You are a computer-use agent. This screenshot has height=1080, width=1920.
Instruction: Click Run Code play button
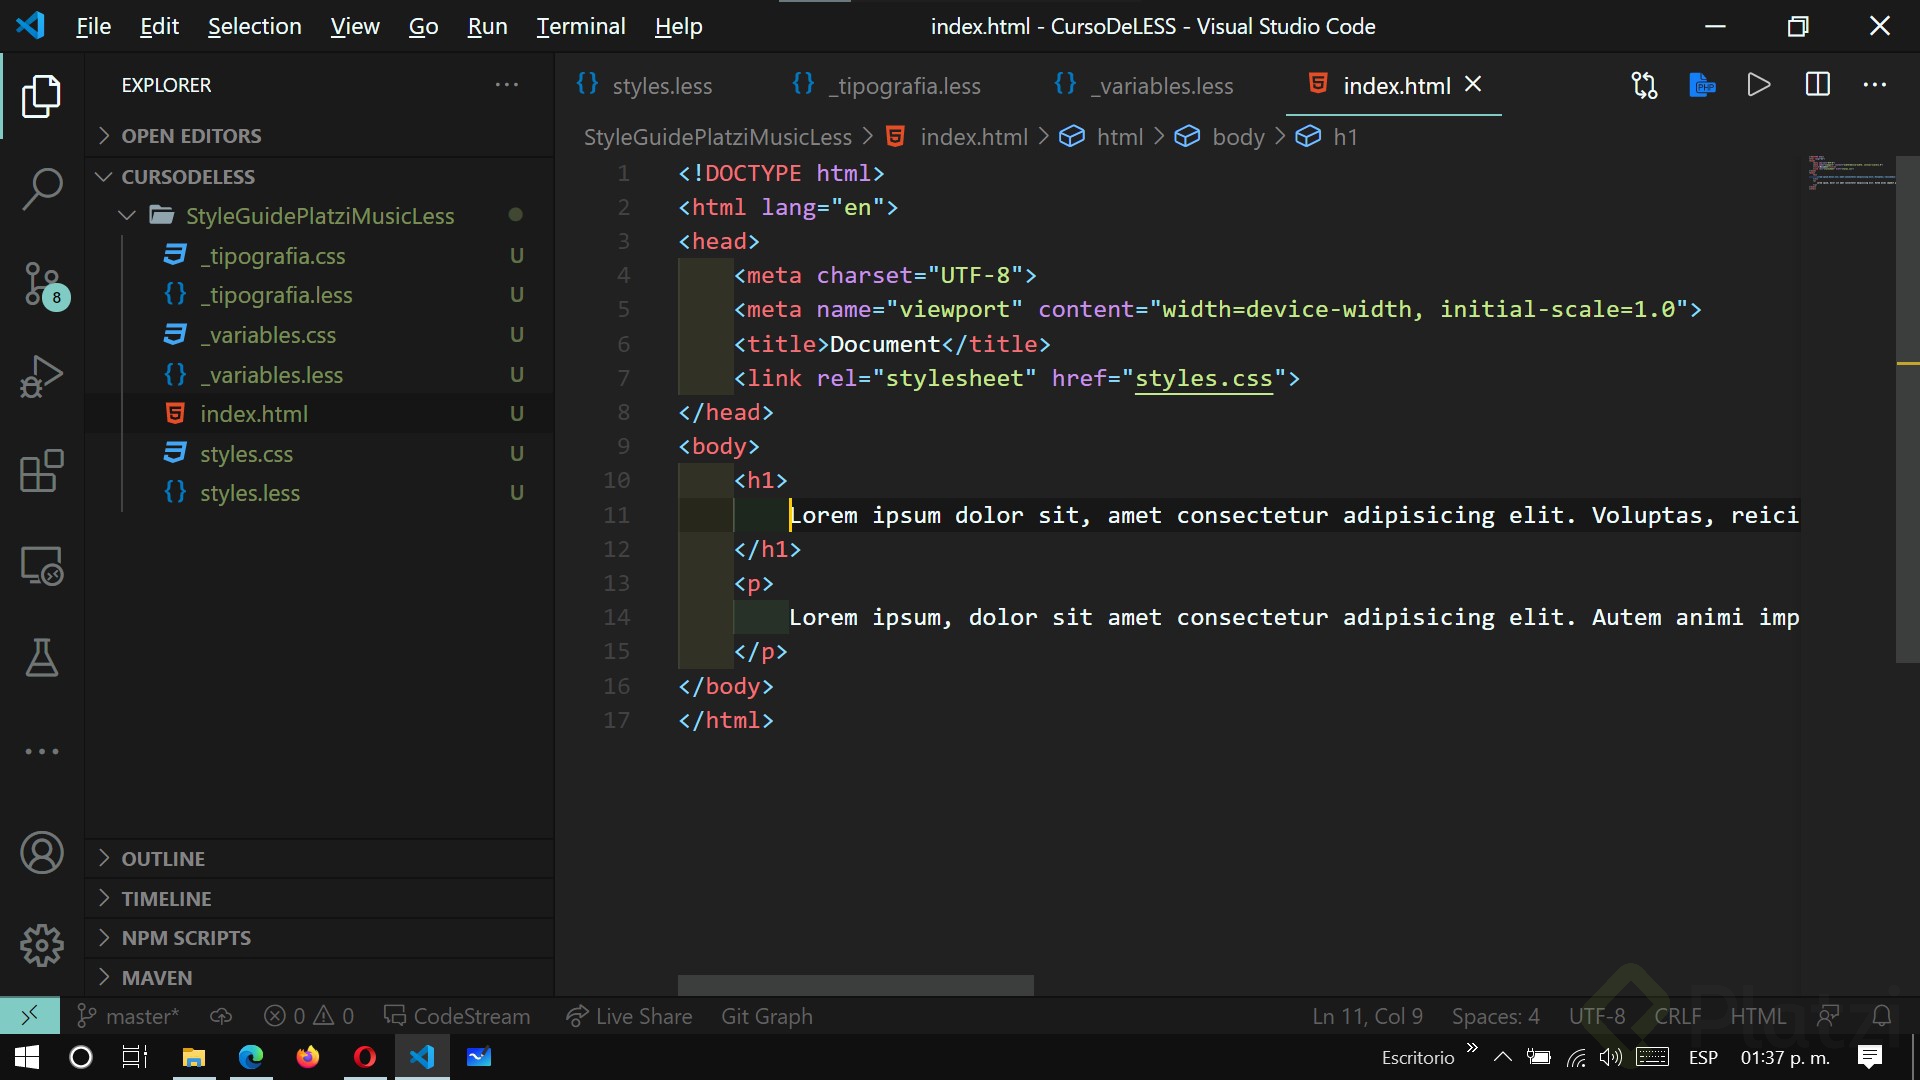click(1758, 85)
